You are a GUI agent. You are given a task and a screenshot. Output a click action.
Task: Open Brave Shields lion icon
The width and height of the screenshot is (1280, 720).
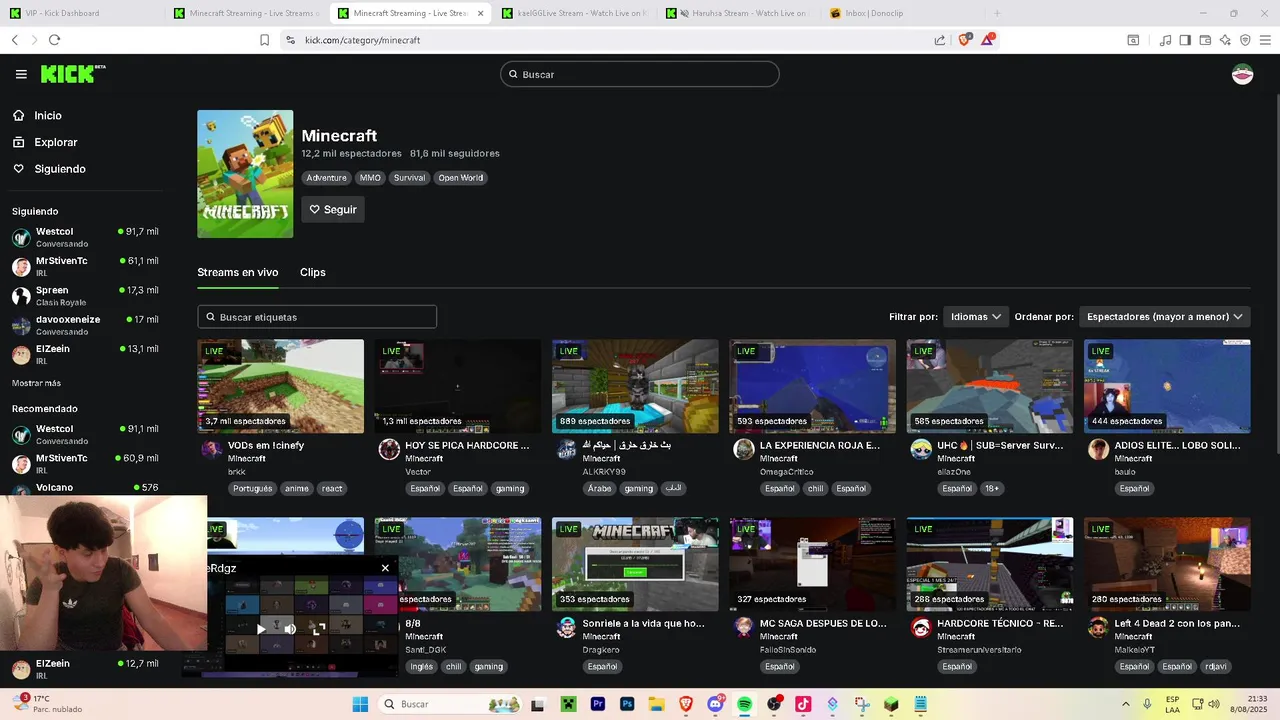[x=965, y=40]
